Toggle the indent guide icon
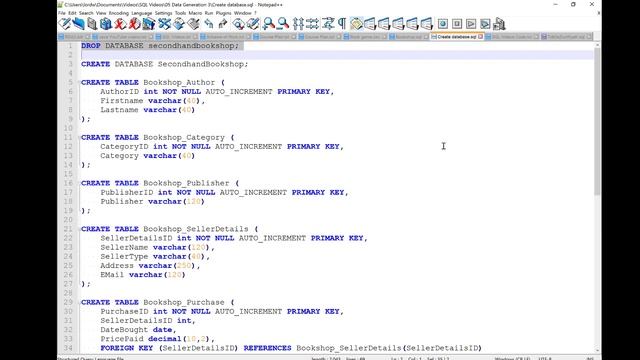 (x=356, y=24)
